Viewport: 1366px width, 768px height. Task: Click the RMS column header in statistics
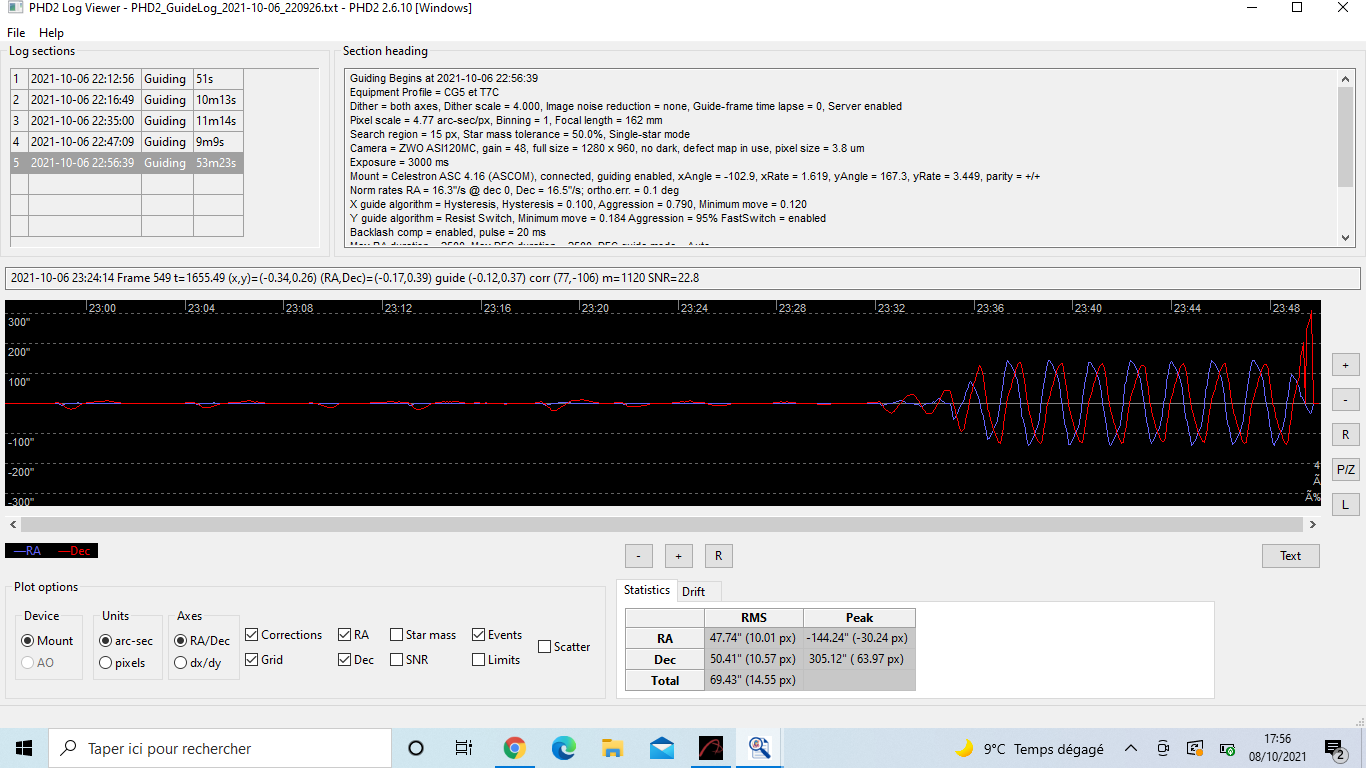pyautogui.click(x=754, y=618)
